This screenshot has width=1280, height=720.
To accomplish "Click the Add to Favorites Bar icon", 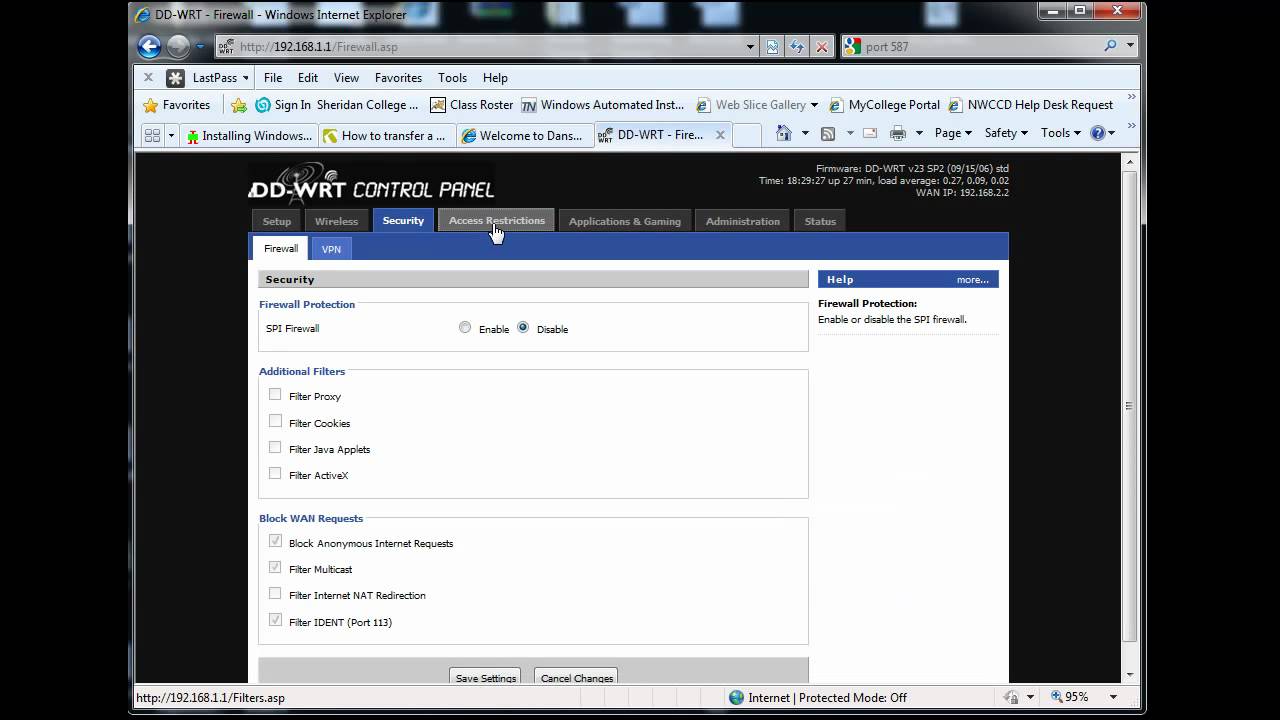I will pos(238,105).
